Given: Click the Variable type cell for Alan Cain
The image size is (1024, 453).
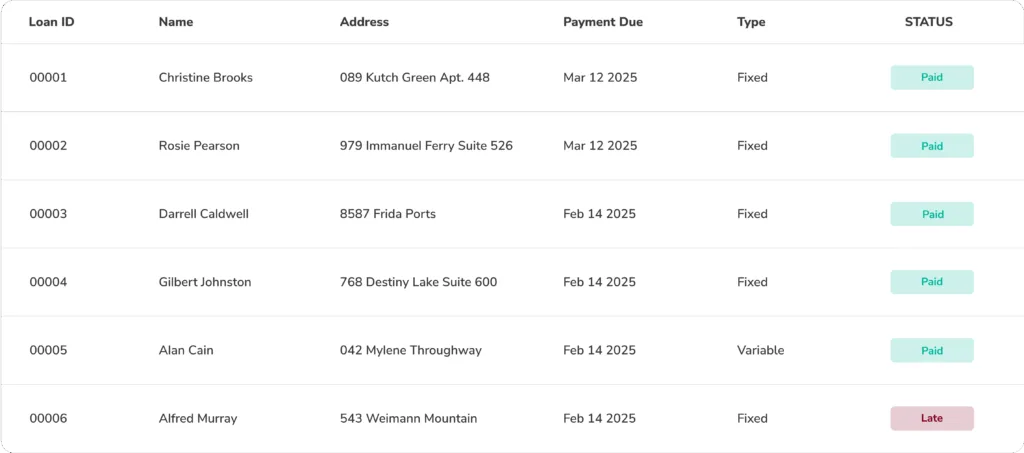Looking at the screenshot, I should [760, 351].
